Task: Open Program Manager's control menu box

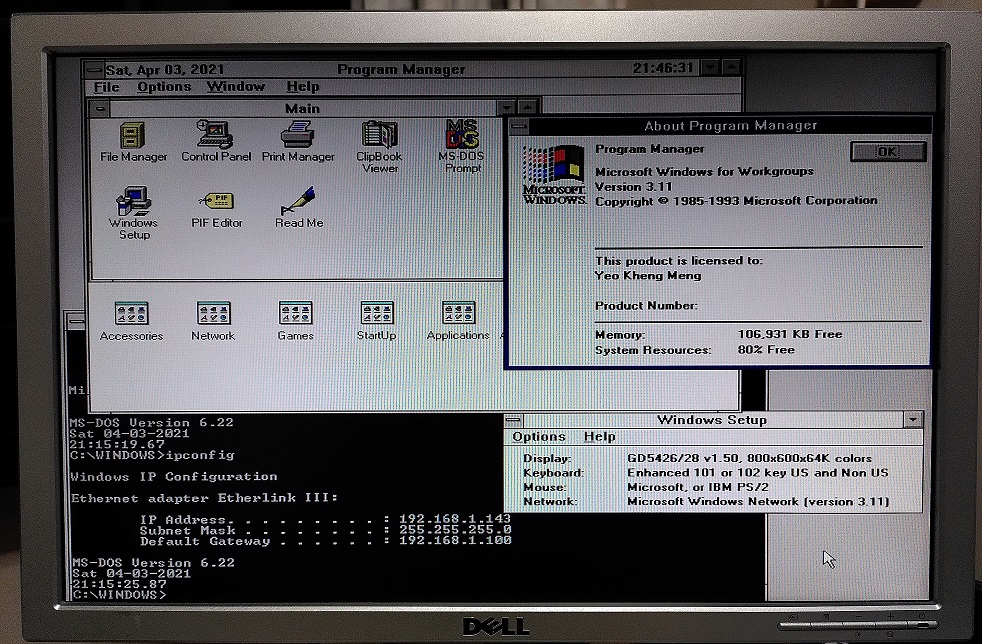Action: click(x=94, y=69)
